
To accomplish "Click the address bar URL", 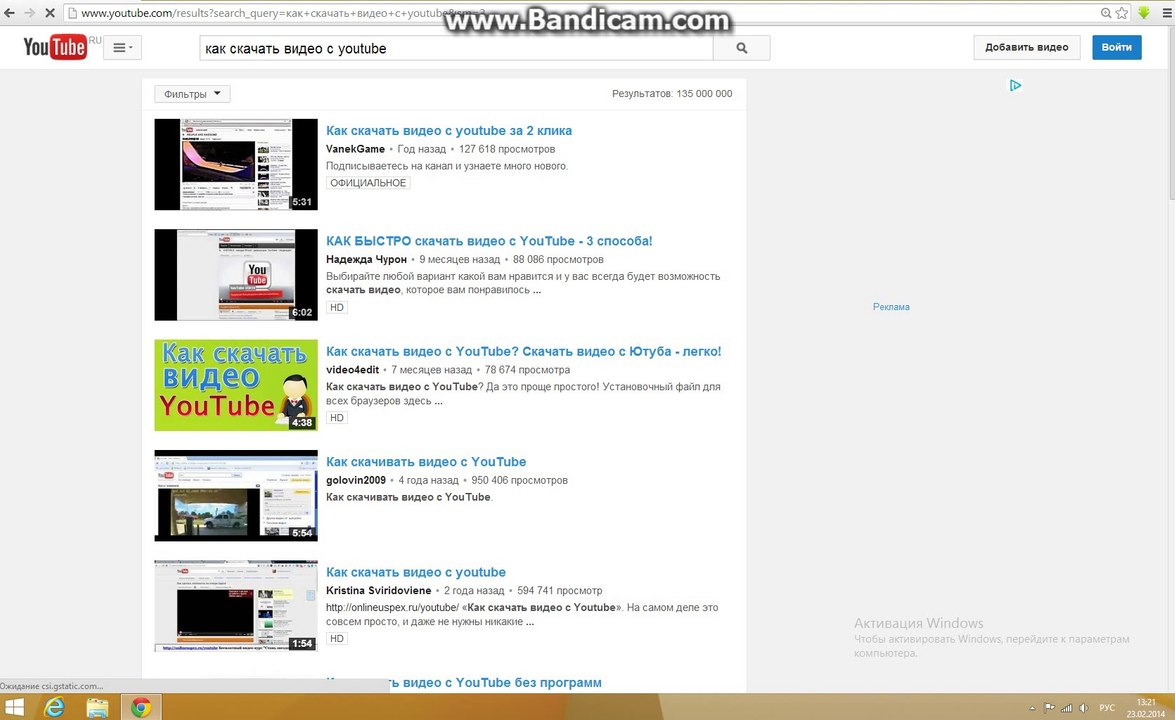I will click(285, 13).
